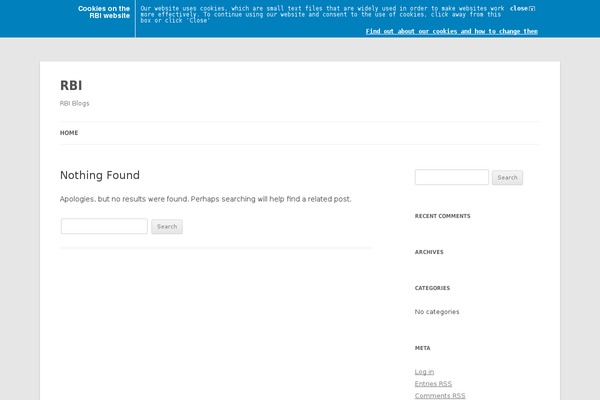Click the 'close' text in the cookie banner
Viewport: 600px width, 400px height.
tap(518, 8)
